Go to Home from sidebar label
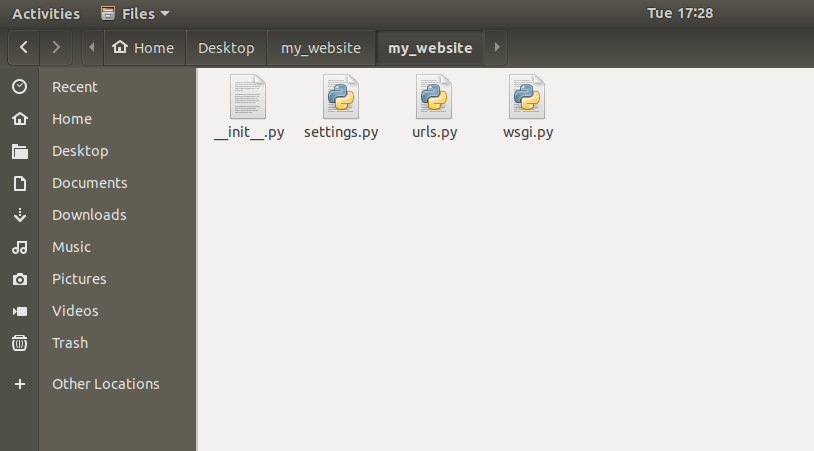The width and height of the screenshot is (814, 451). tap(72, 119)
